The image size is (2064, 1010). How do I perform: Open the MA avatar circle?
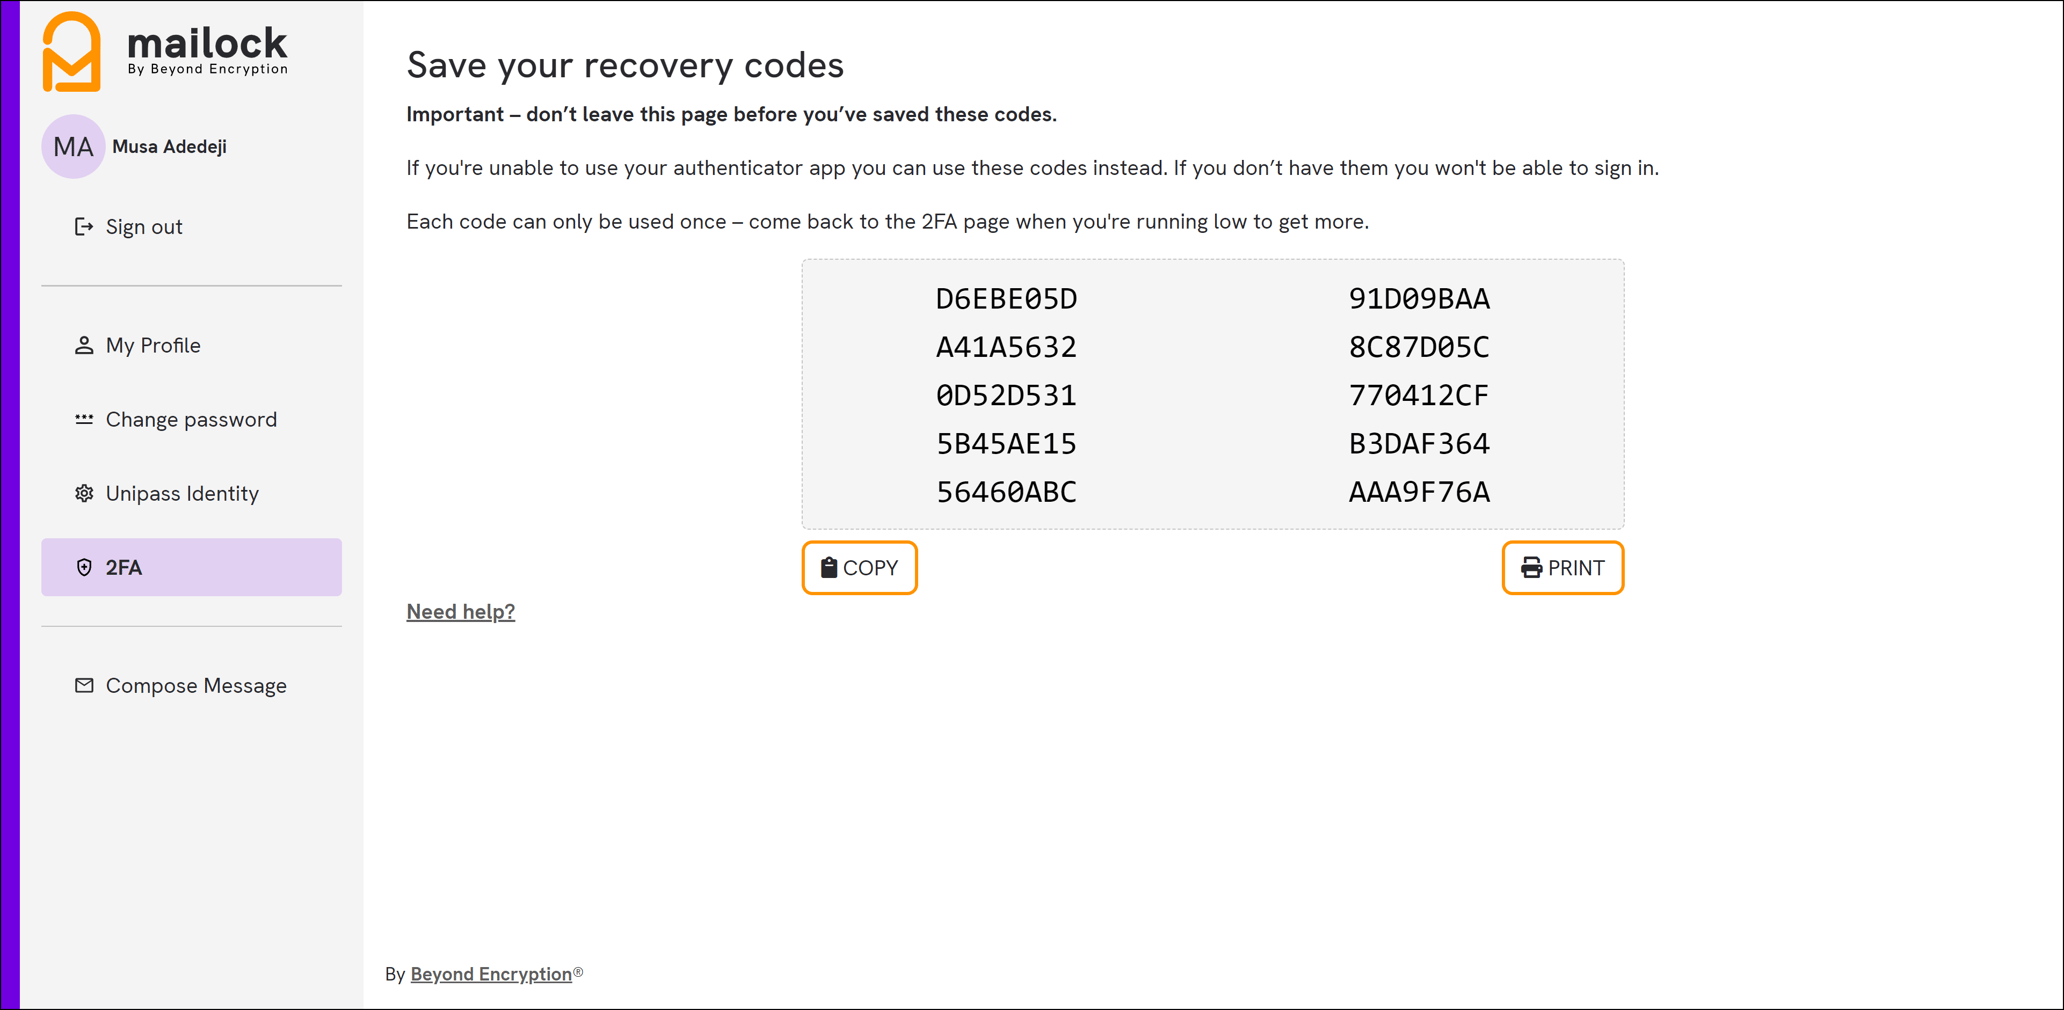click(72, 146)
